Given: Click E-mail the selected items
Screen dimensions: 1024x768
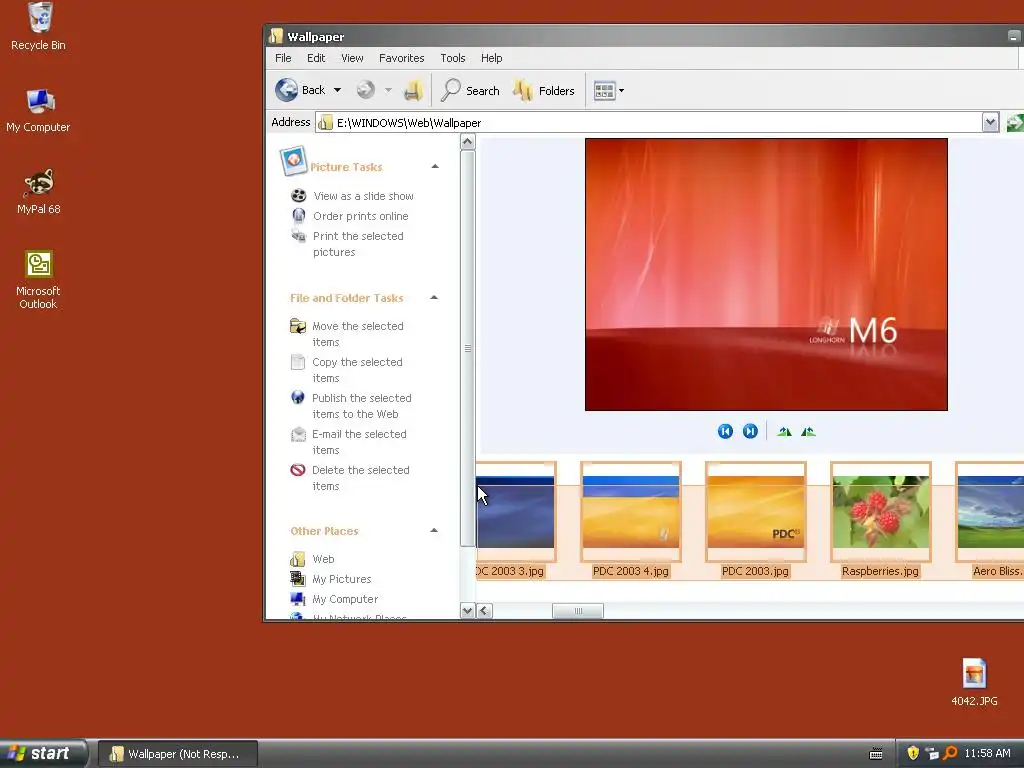Looking at the screenshot, I should [359, 441].
